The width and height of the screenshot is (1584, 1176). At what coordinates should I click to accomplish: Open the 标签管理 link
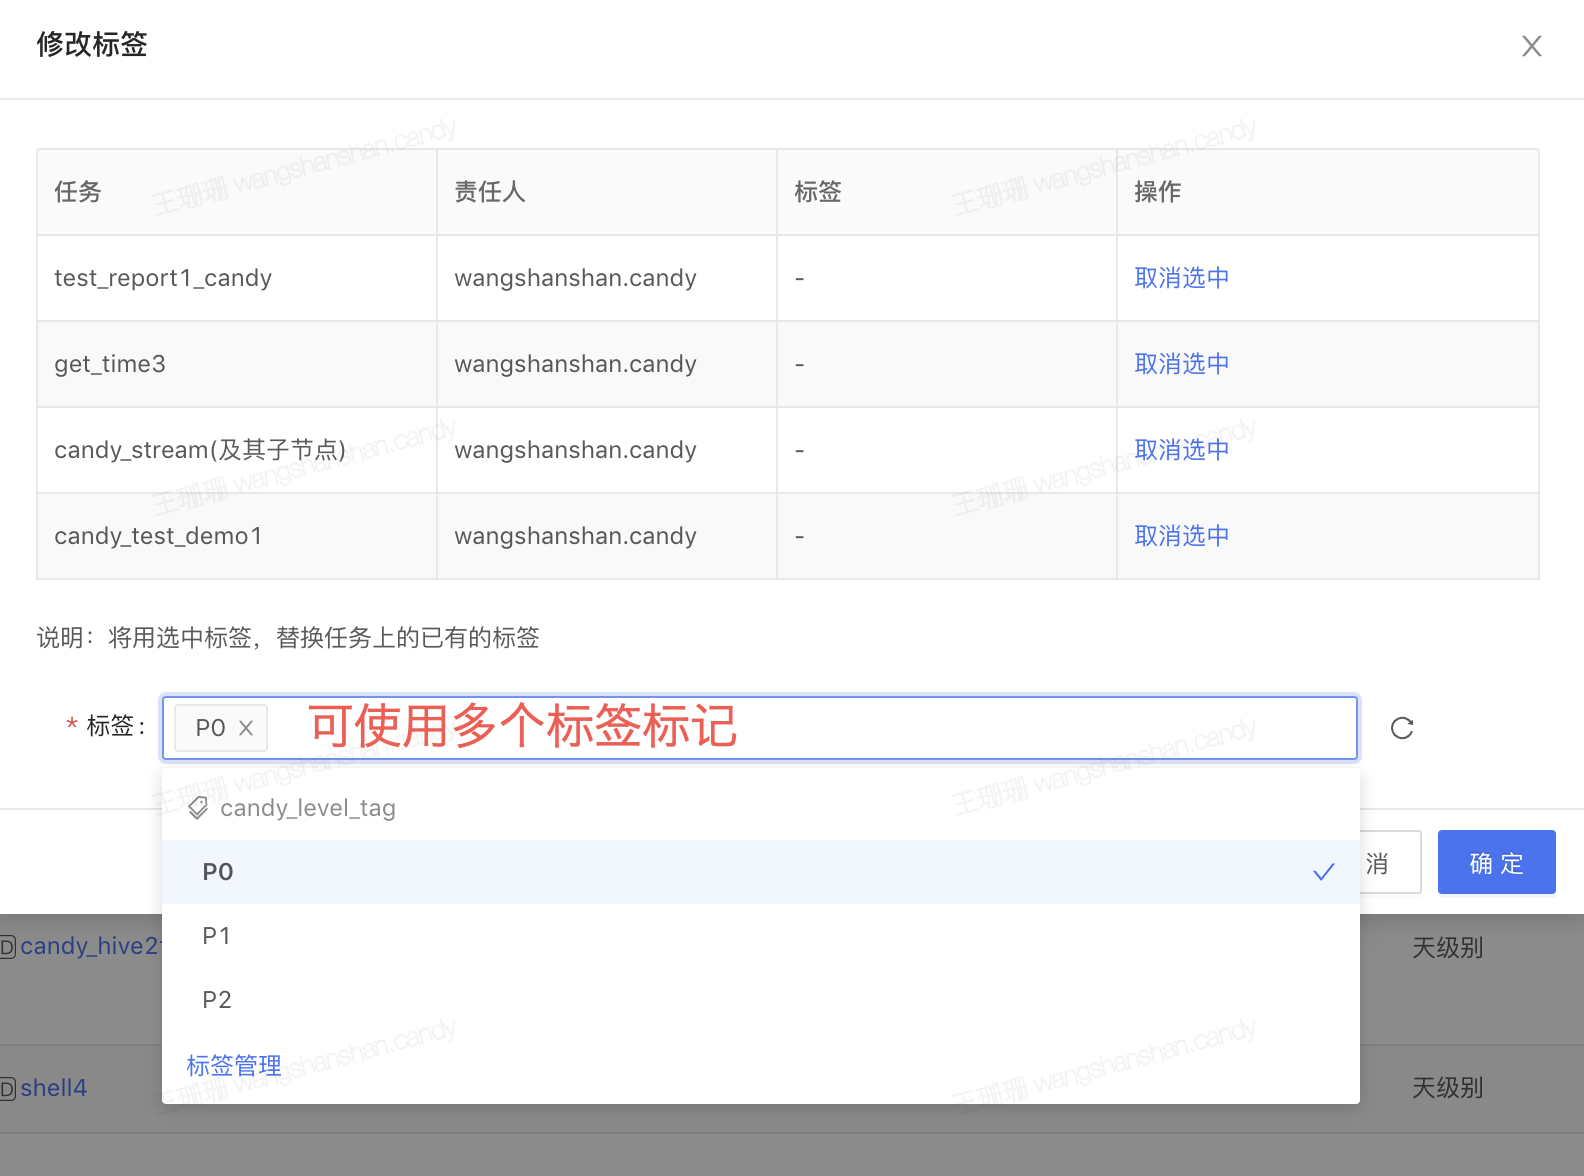(x=234, y=1066)
